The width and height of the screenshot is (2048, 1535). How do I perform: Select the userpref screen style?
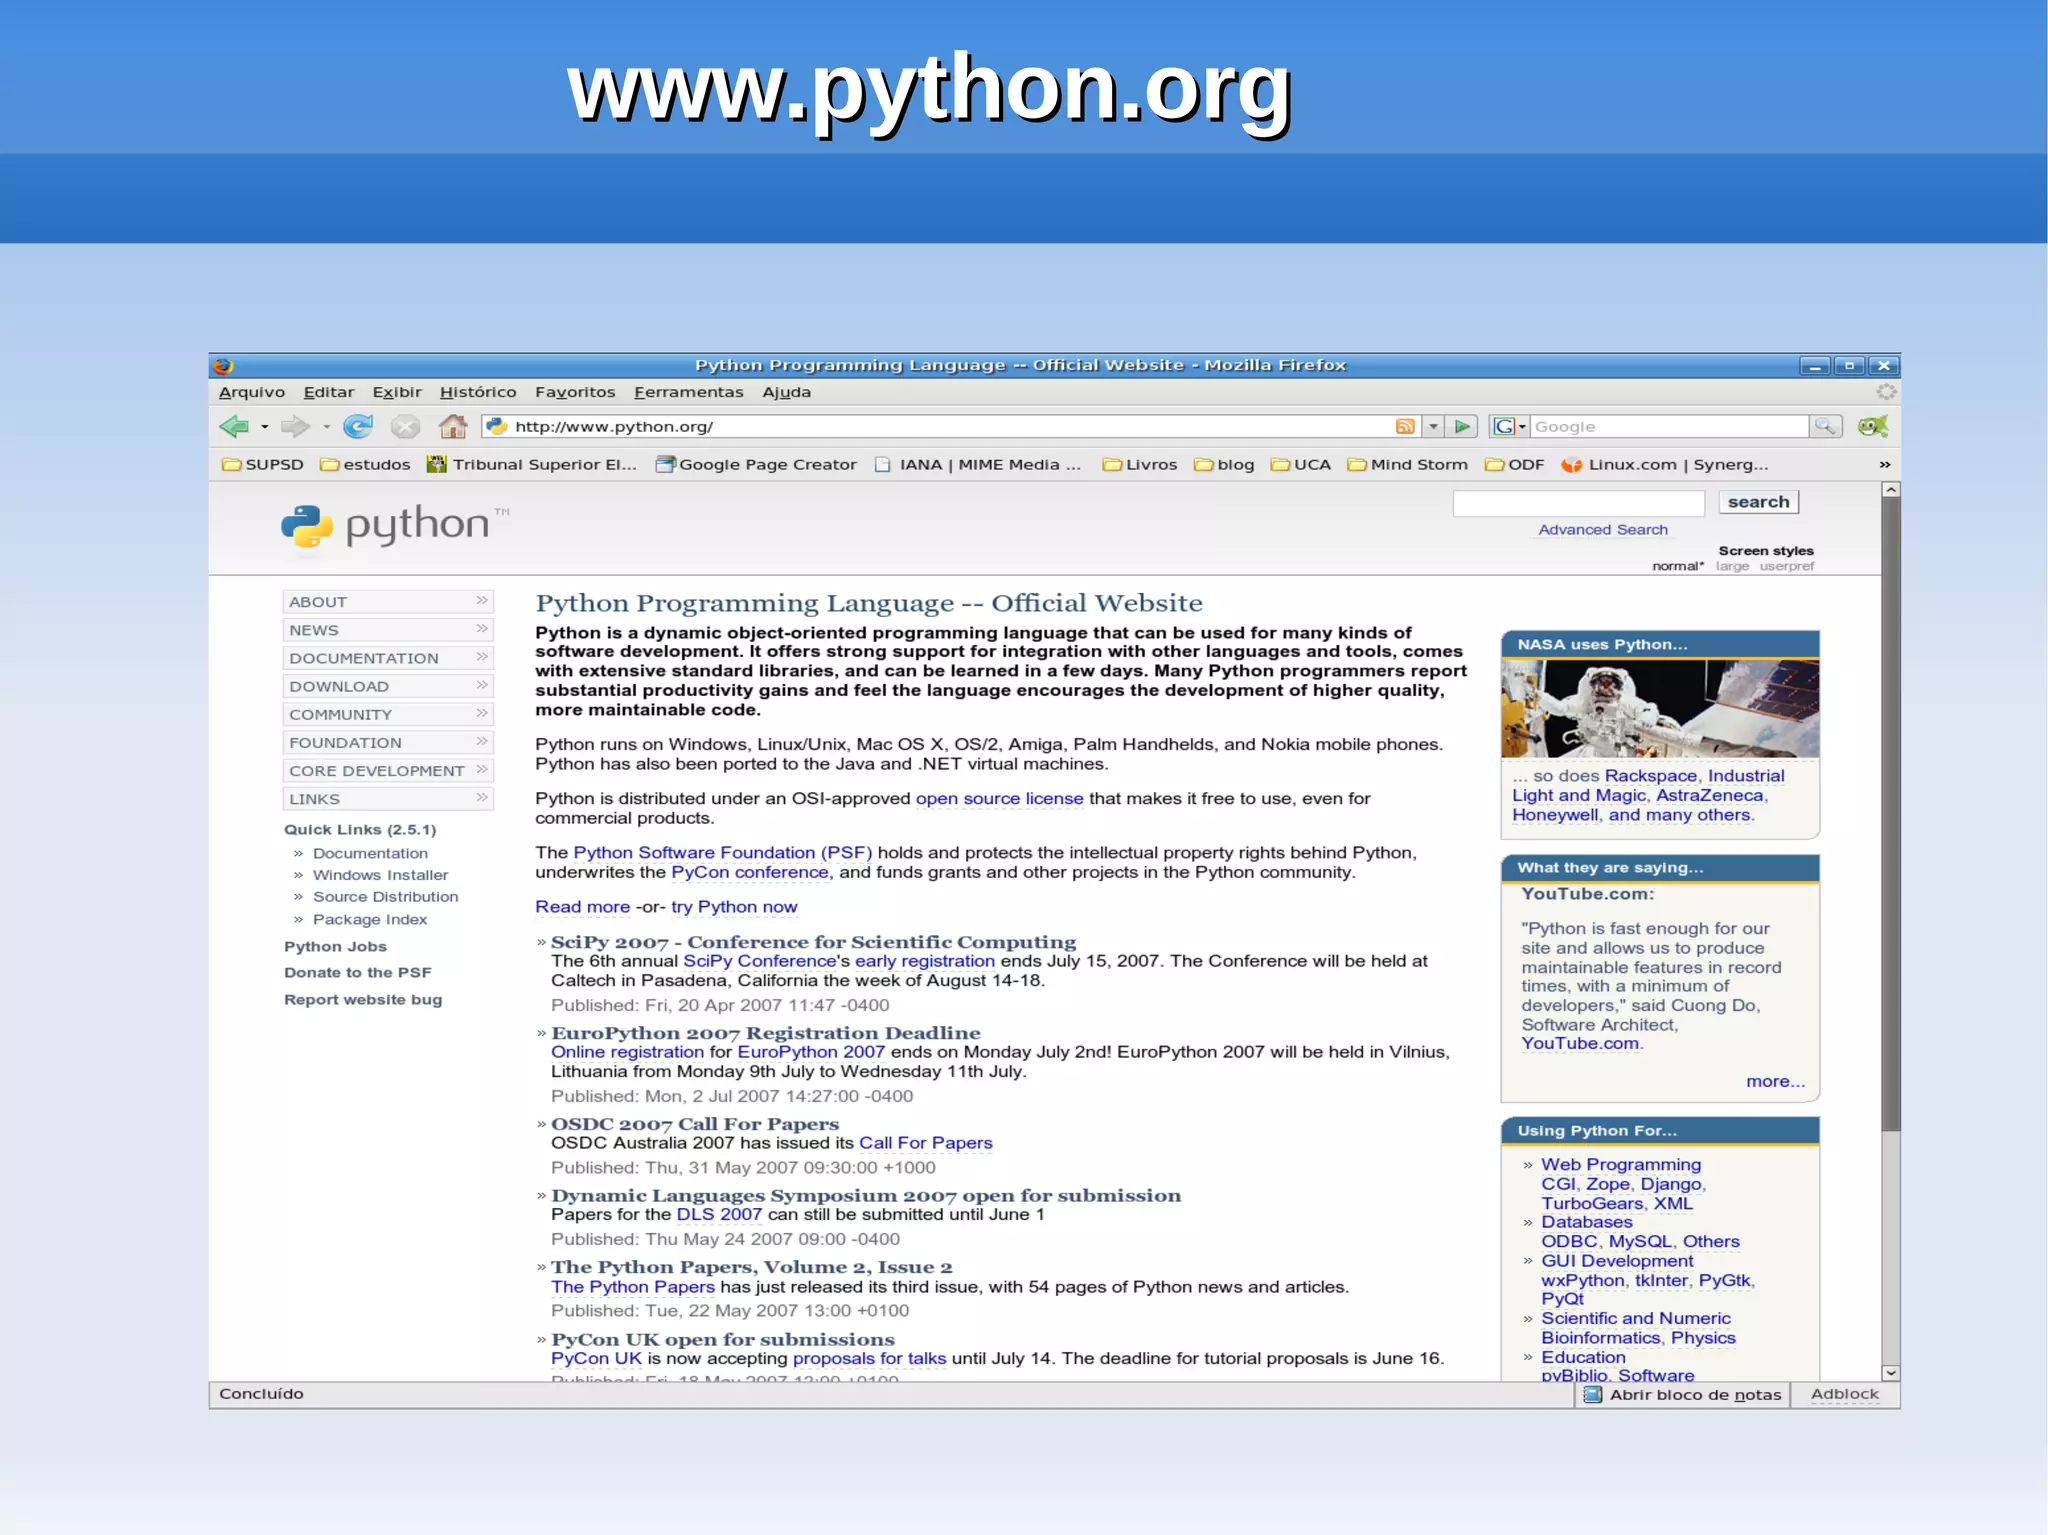pos(1787,567)
